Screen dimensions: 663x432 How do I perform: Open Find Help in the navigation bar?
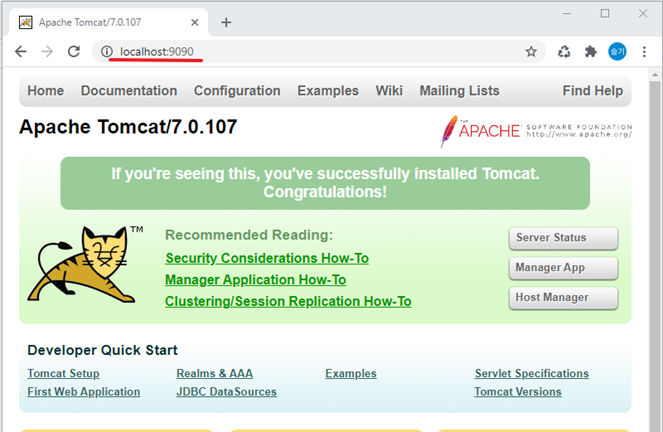point(592,90)
